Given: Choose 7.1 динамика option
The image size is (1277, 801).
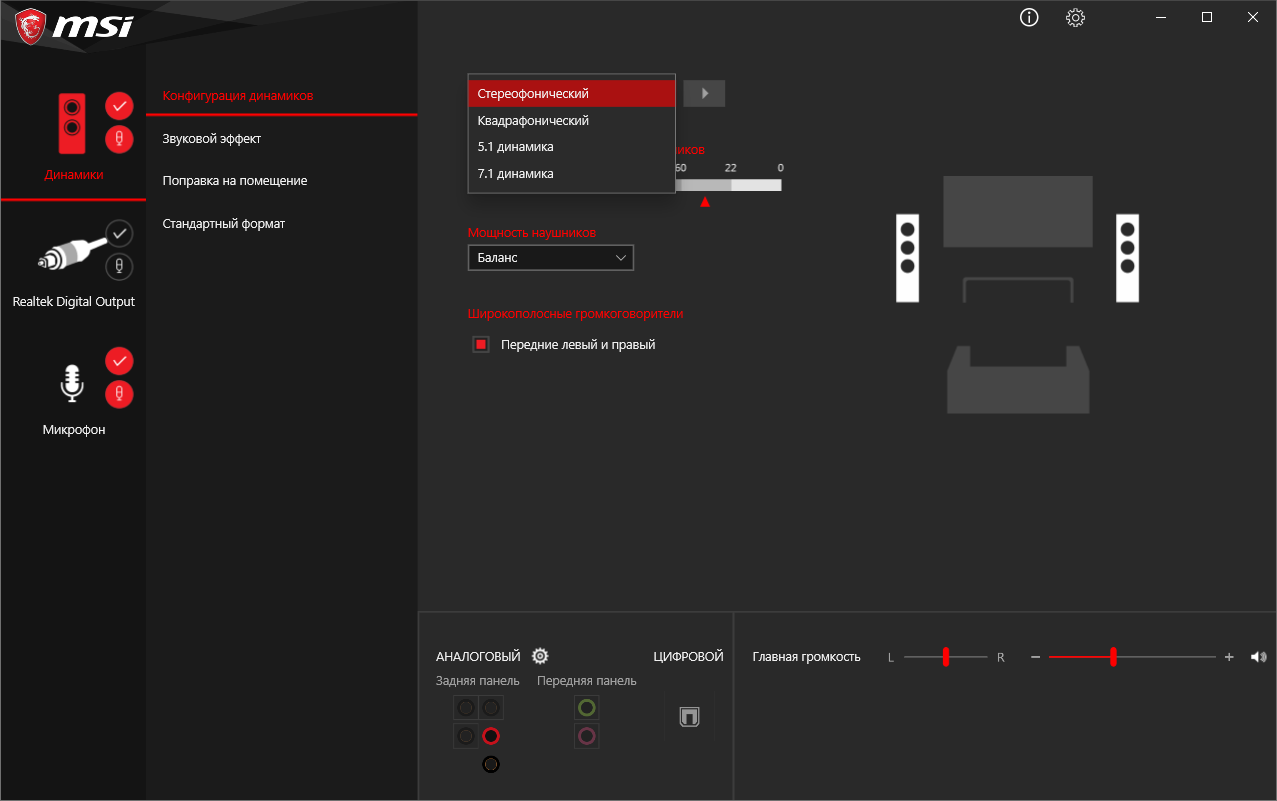Looking at the screenshot, I should pos(571,174).
